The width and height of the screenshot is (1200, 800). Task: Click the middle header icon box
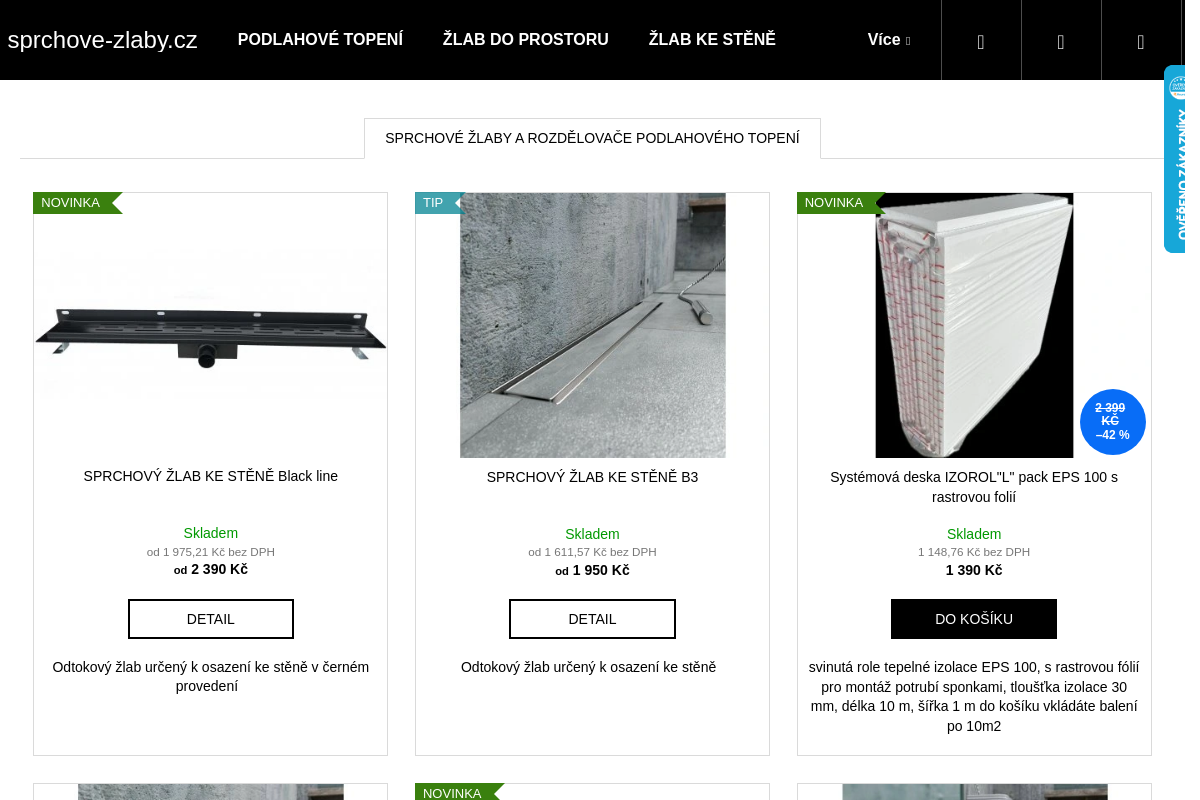click(x=1061, y=40)
